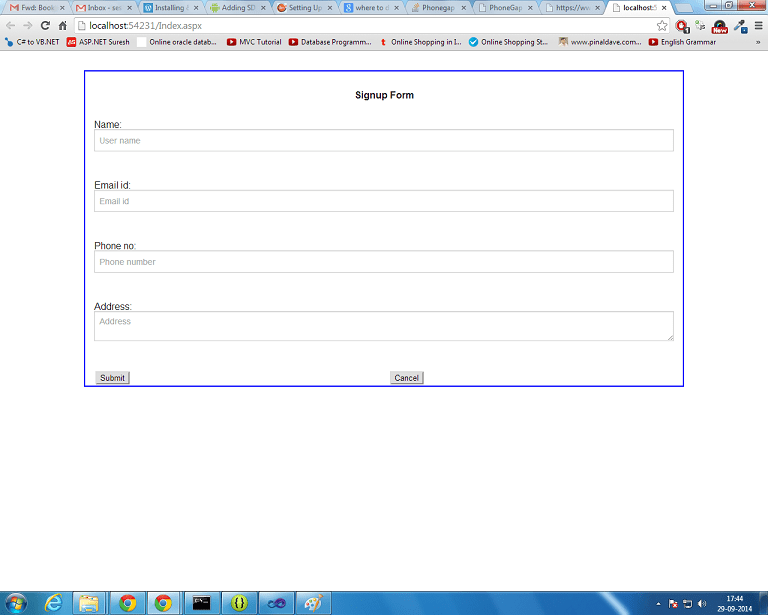Open the Windows Start menu
Viewport: 768px width, 615px height.
click(x=15, y=603)
